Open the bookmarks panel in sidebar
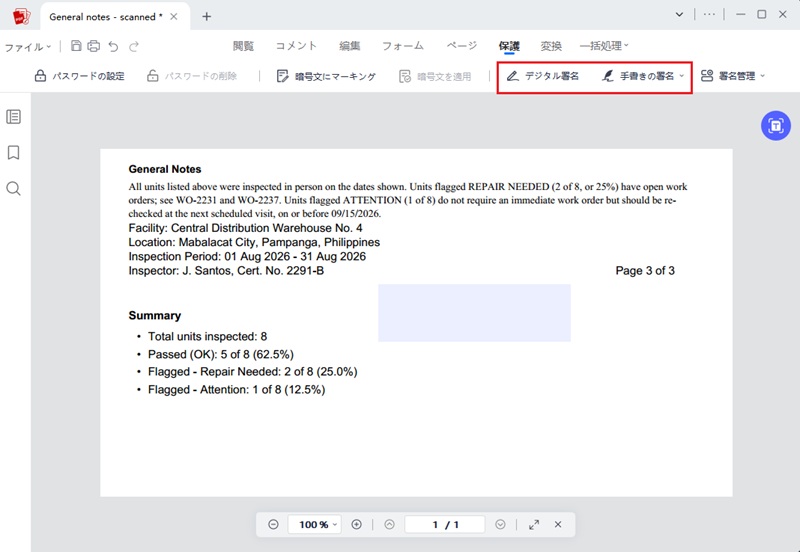800x552 pixels. click(x=14, y=153)
